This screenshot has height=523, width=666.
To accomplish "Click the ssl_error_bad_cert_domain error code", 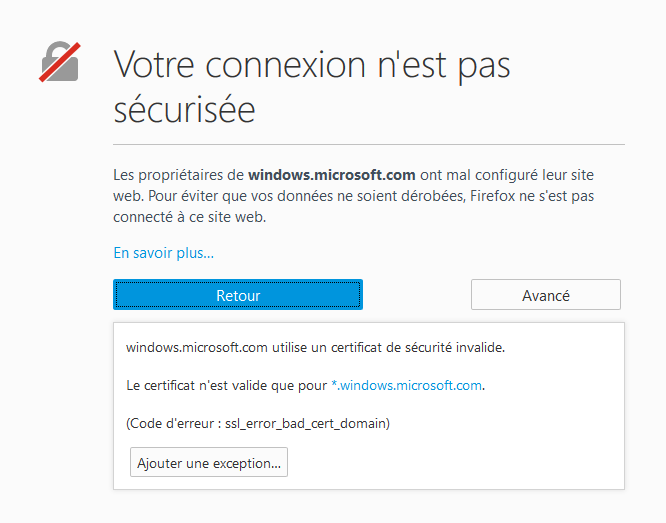I will (305, 423).
